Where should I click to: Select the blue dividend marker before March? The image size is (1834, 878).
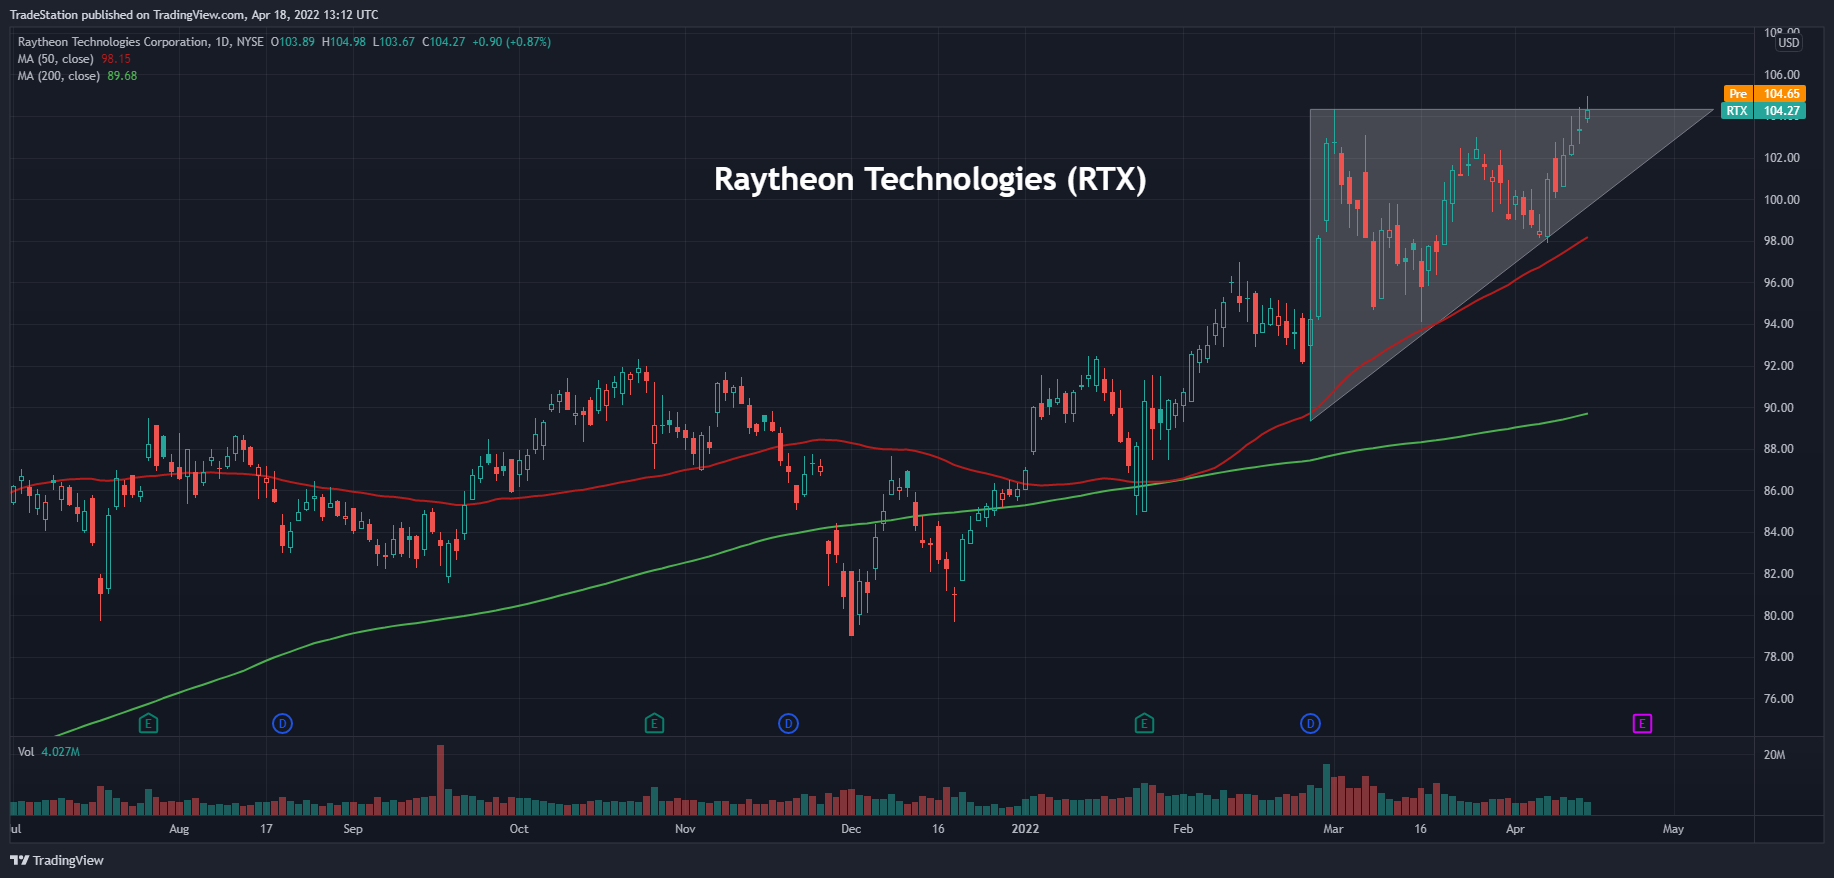point(1310,723)
